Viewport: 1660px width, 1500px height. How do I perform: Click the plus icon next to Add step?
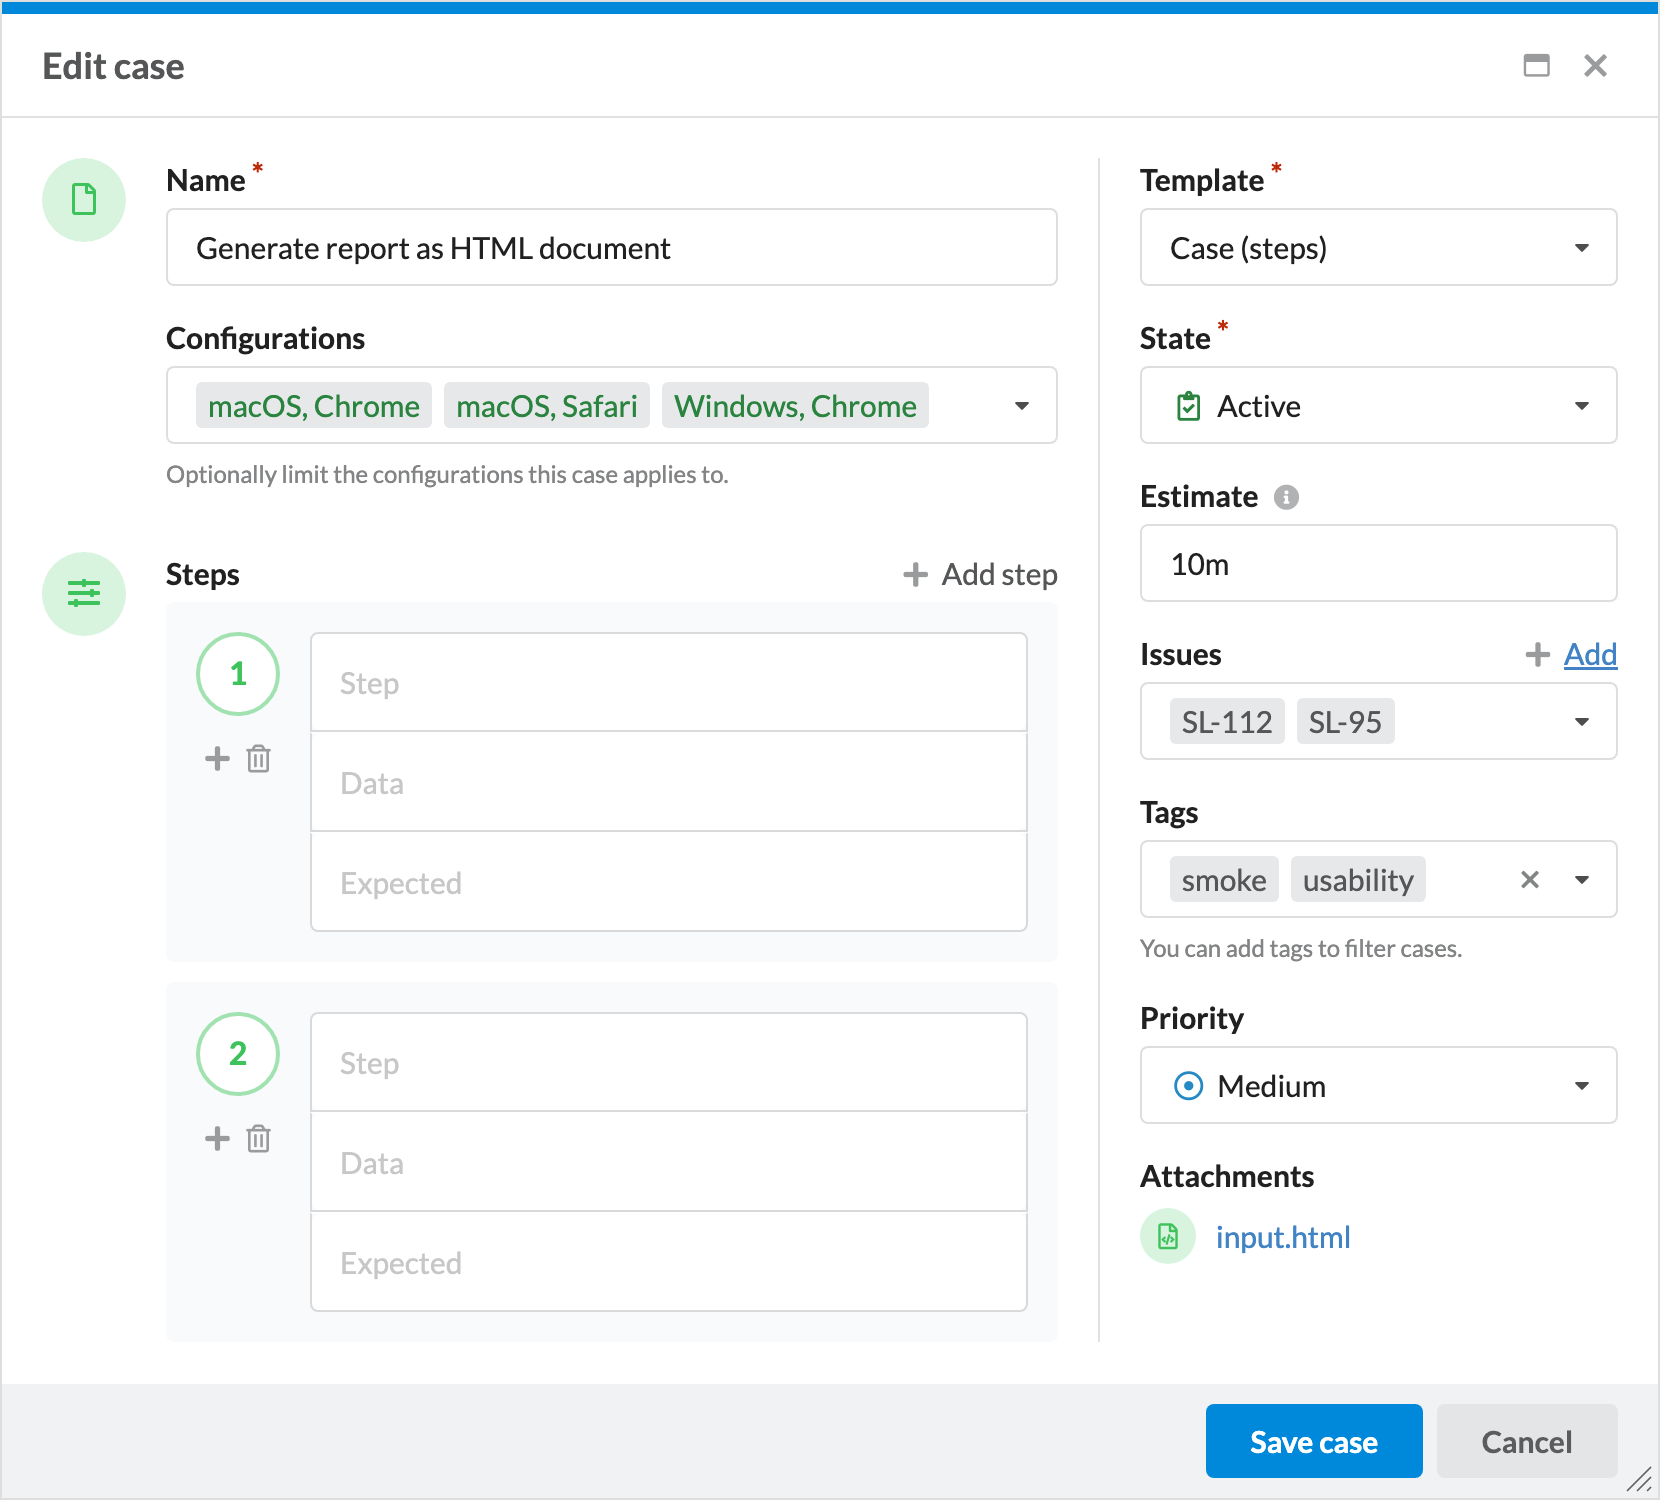coord(915,575)
